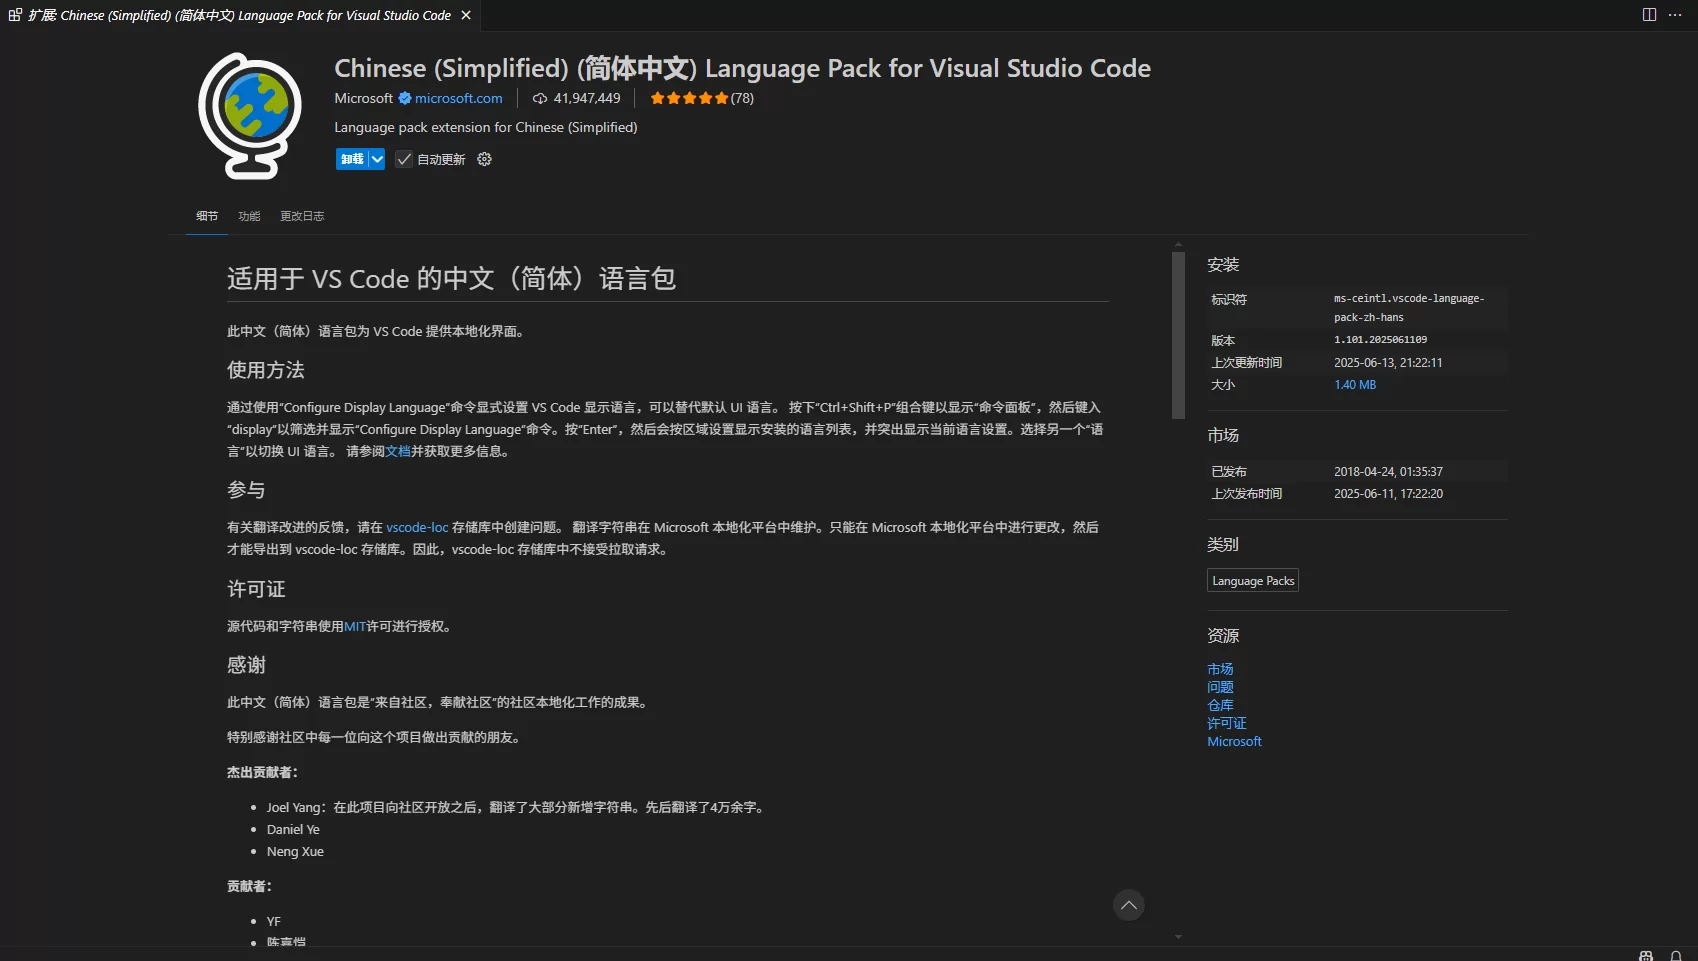
Task: Click published date 2018-04-24, 01:35:37
Action: point(1388,471)
